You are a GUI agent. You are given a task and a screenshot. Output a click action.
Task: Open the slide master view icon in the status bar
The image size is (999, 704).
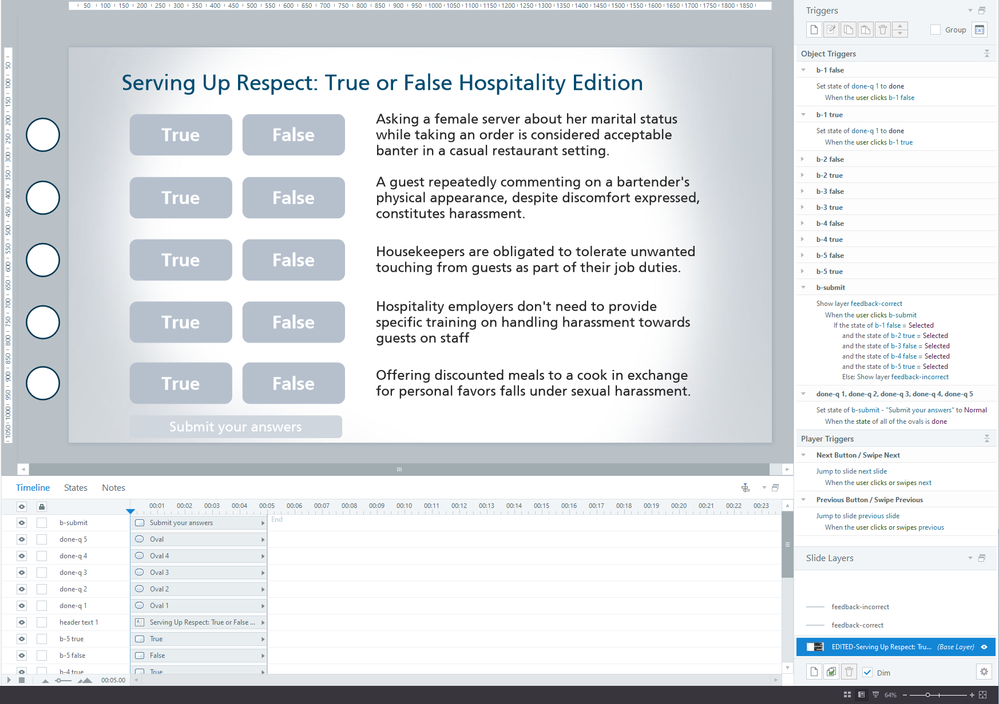[x=875, y=694]
